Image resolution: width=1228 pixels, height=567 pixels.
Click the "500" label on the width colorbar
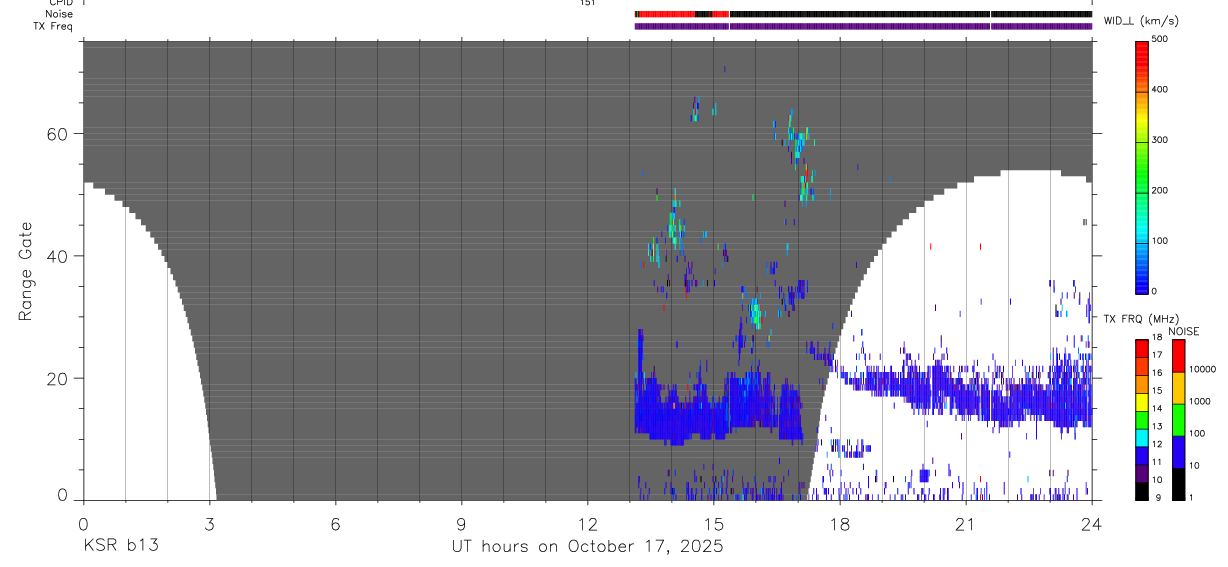click(1160, 39)
